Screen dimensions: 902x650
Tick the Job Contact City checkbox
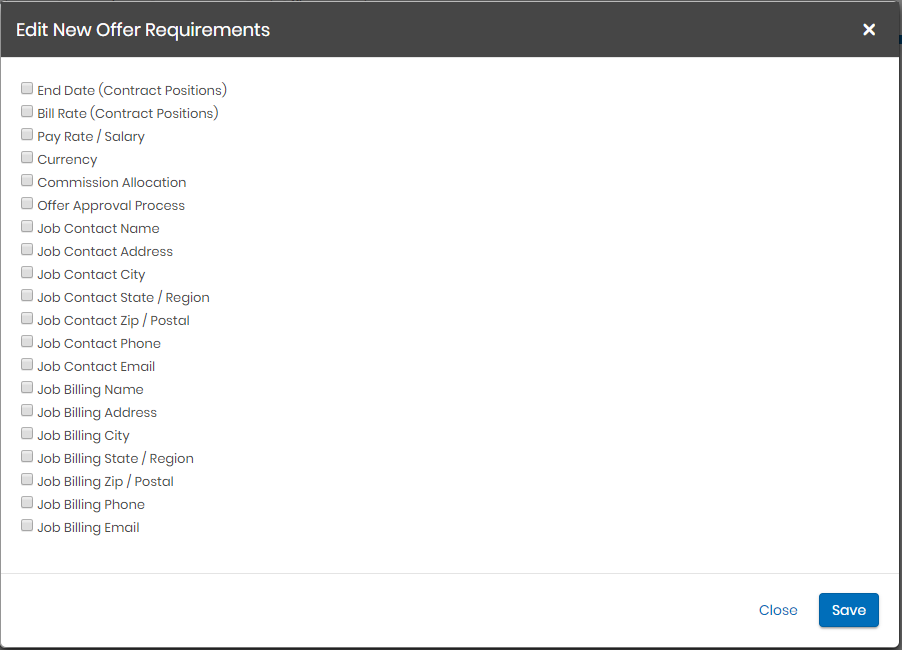(27, 273)
